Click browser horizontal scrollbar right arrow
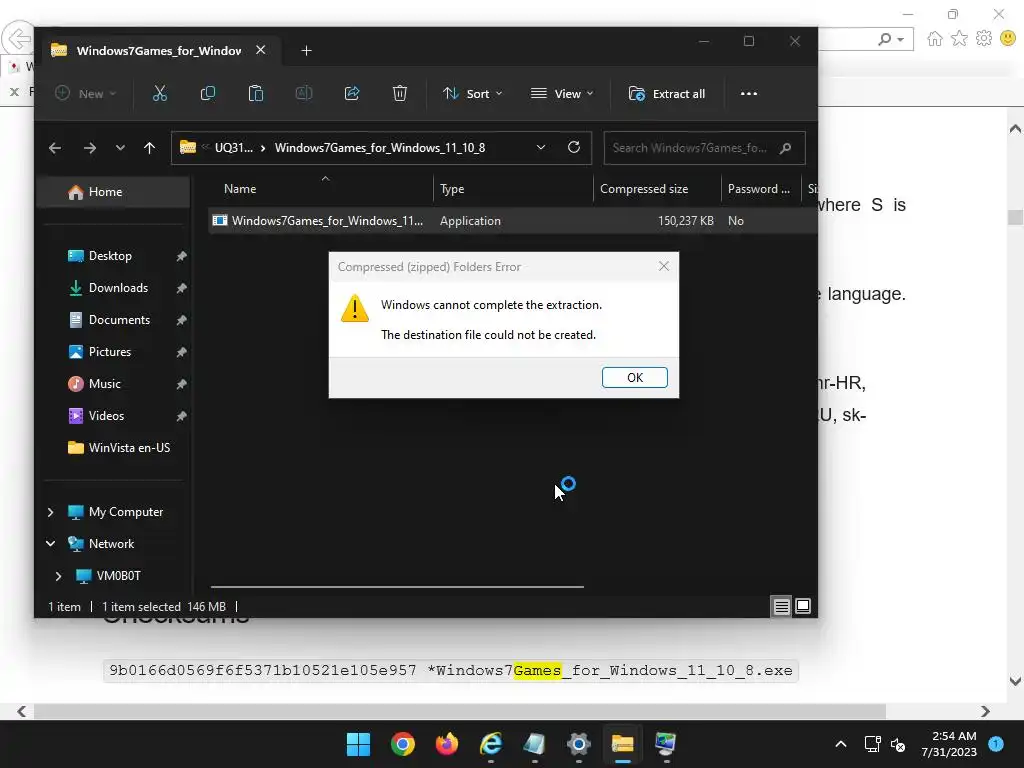This screenshot has width=1024, height=768. [985, 711]
